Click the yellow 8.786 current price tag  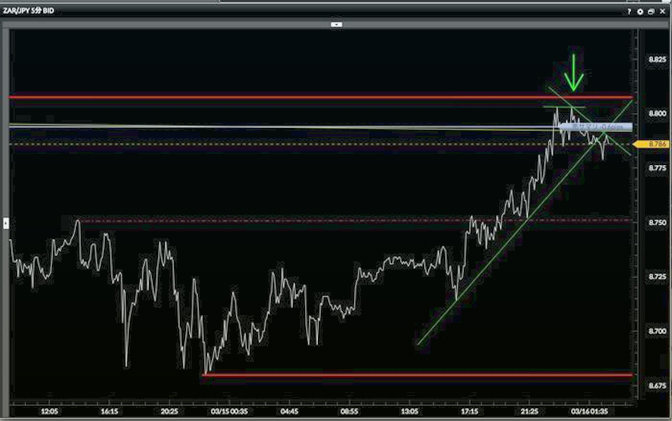click(655, 145)
